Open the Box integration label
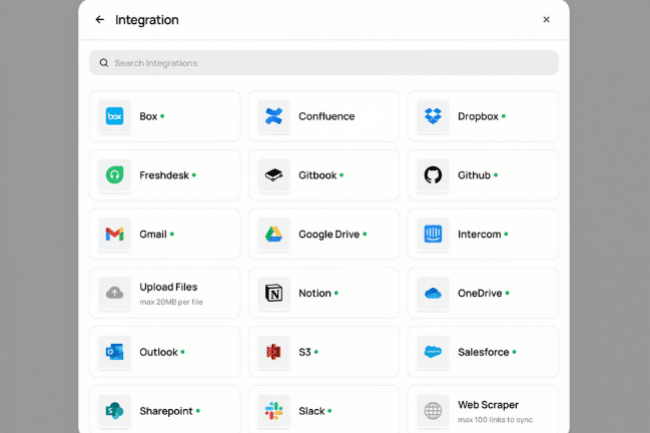 [x=148, y=116]
